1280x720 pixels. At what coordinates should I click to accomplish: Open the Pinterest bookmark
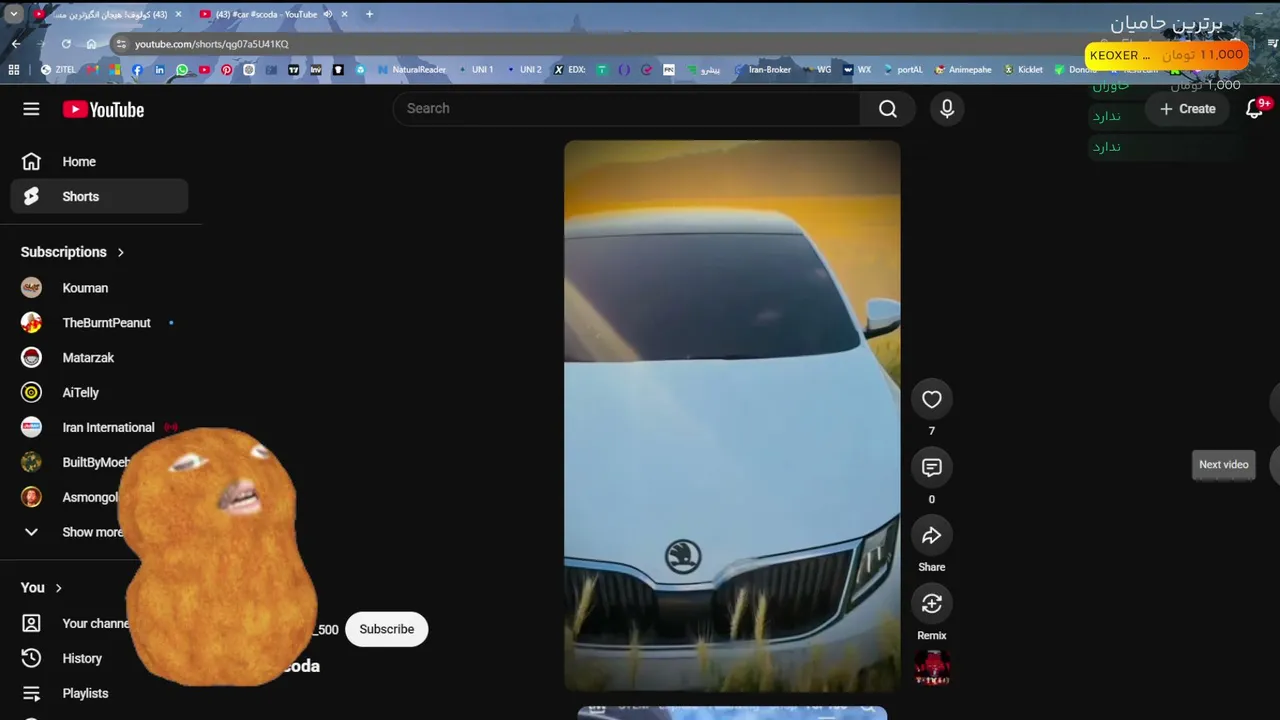(x=227, y=70)
